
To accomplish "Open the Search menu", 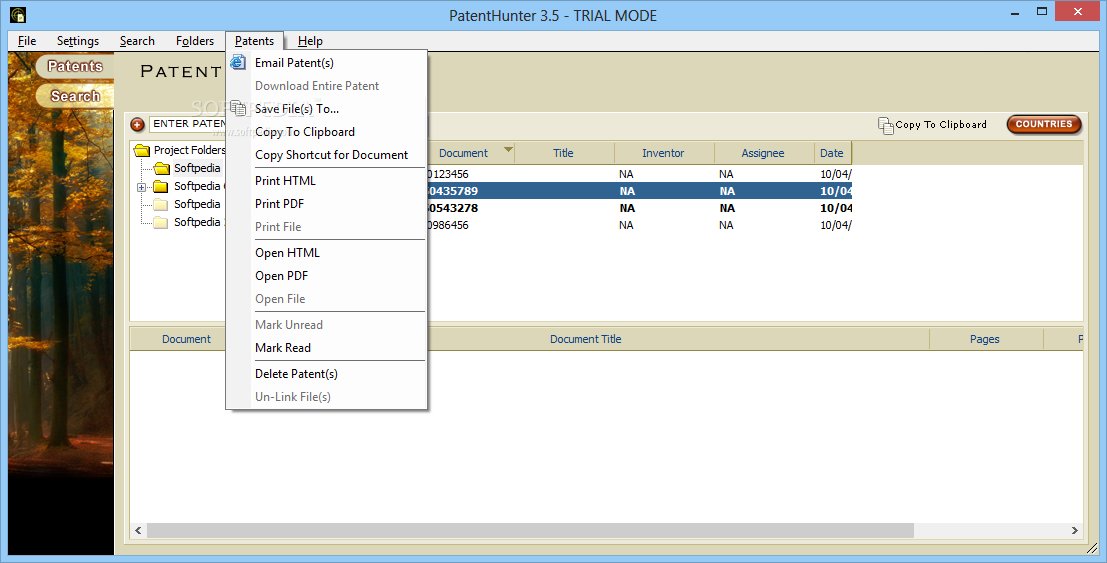I will pyautogui.click(x=137, y=41).
